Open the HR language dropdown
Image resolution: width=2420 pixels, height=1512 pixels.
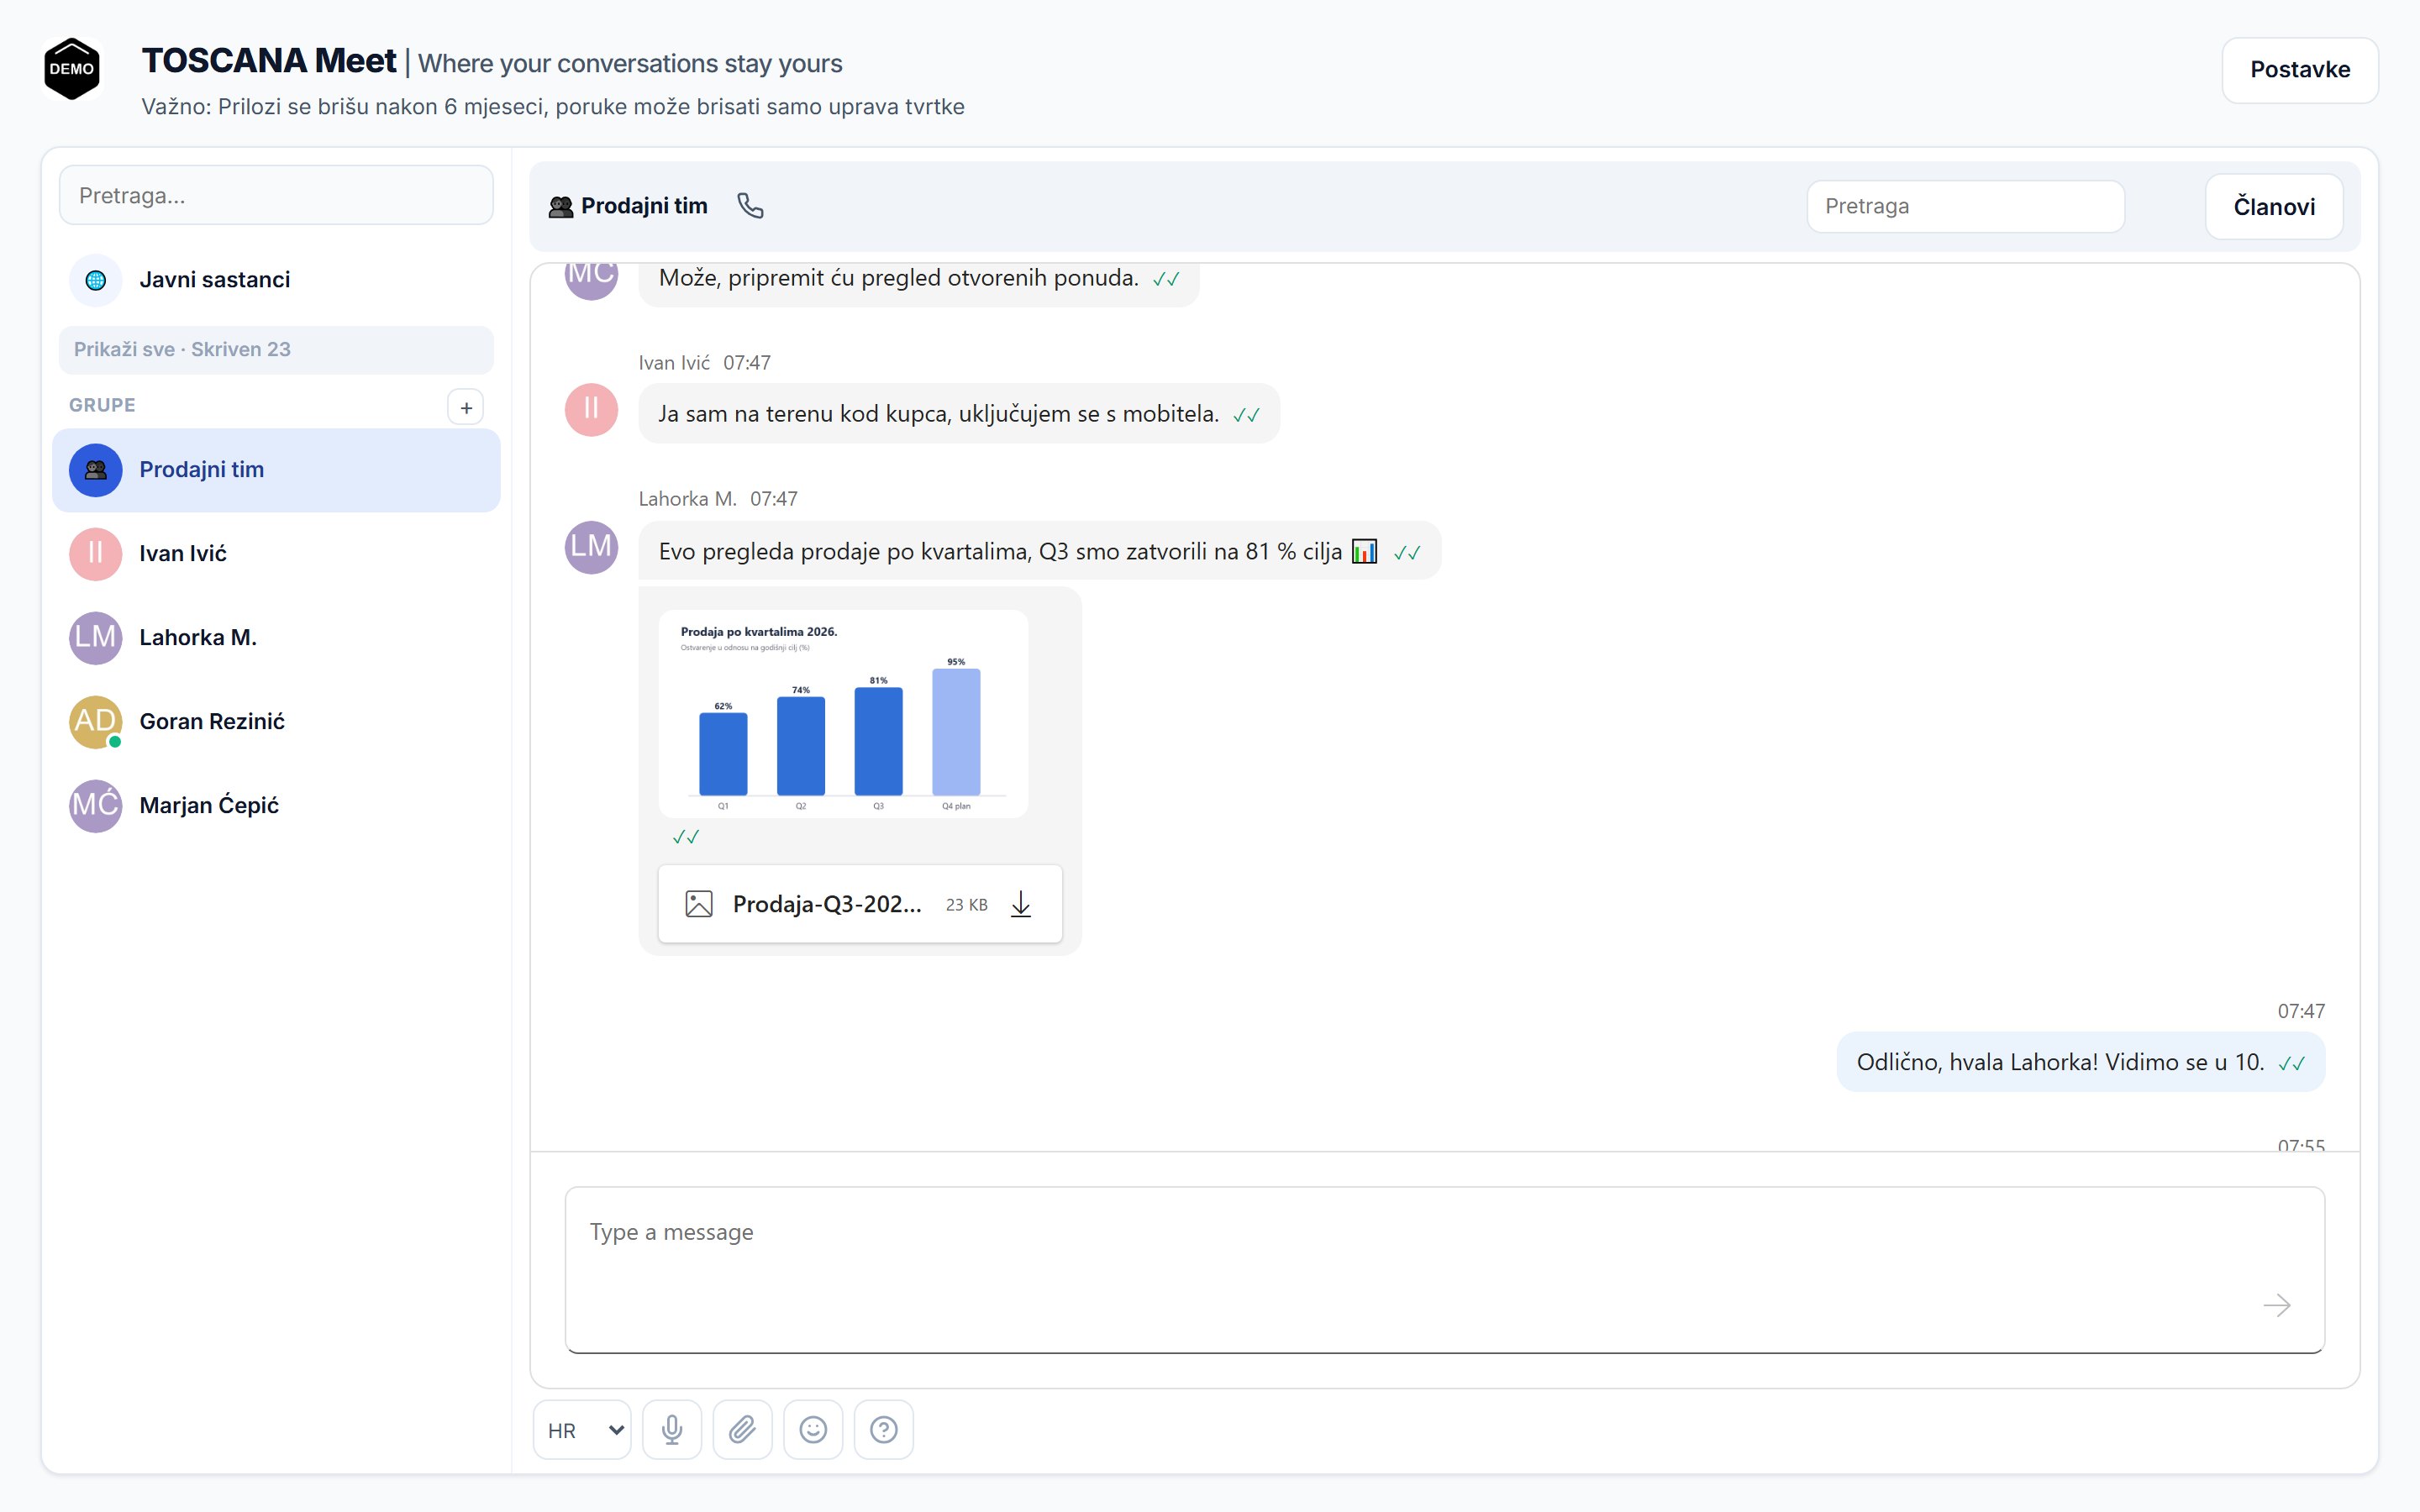pos(583,1430)
